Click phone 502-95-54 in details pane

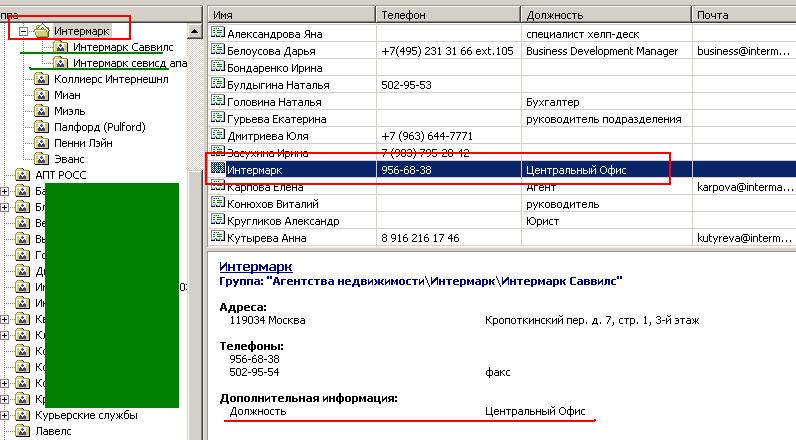[x=254, y=372]
